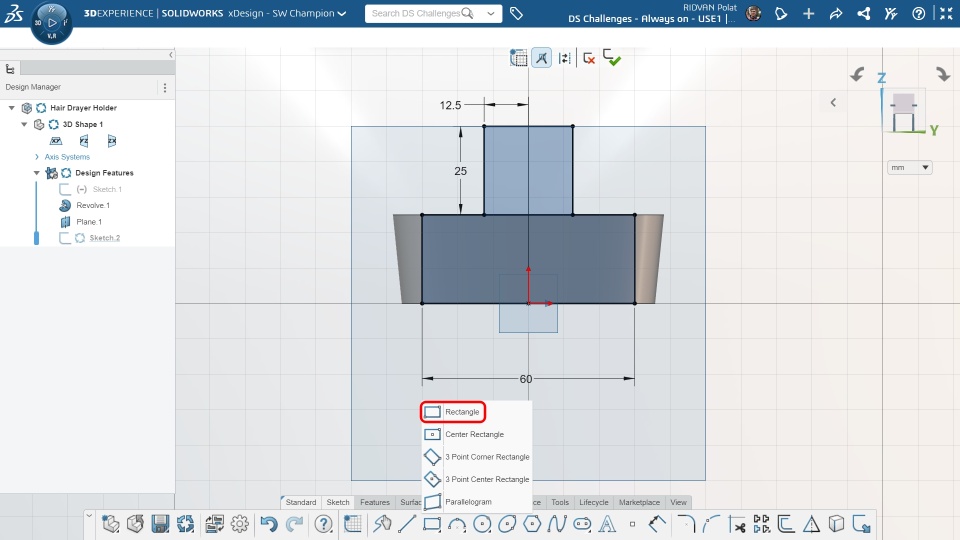The height and width of the screenshot is (540, 960).
Task: Click the Select hand tool
Action: click(383, 524)
